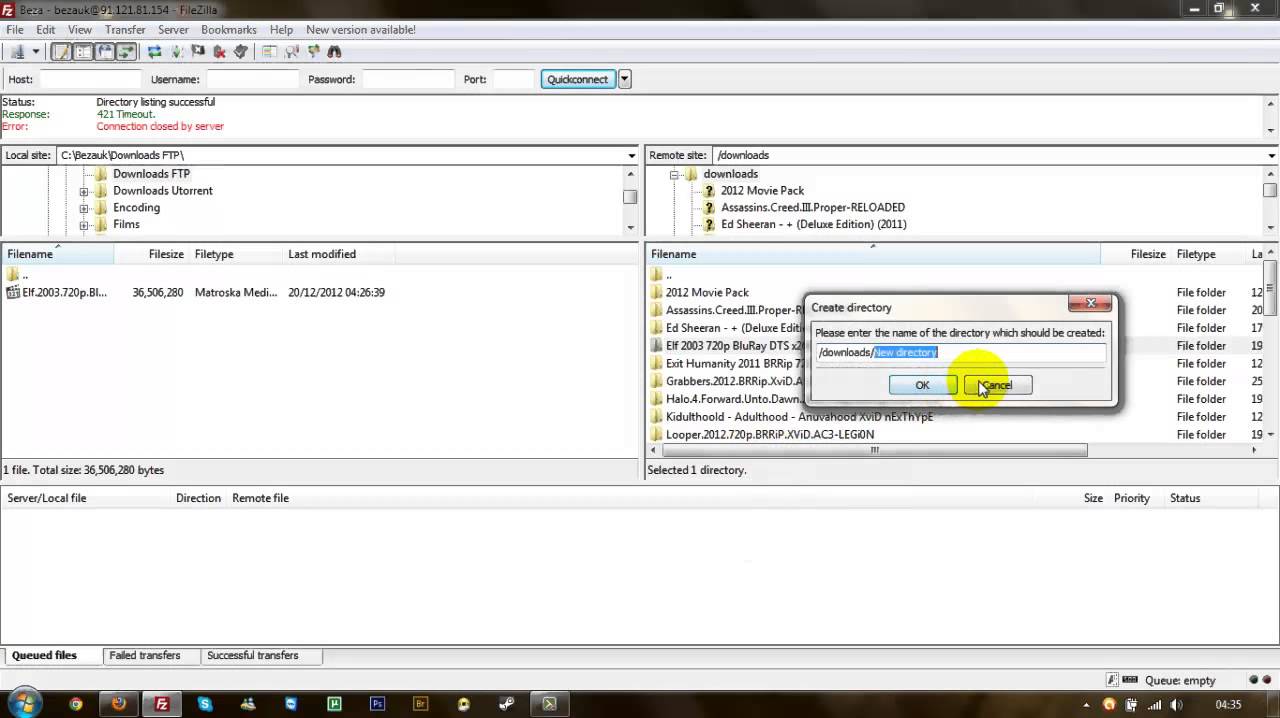Open Chrome from the taskbar
This screenshot has height=718, width=1280.
[x=76, y=704]
